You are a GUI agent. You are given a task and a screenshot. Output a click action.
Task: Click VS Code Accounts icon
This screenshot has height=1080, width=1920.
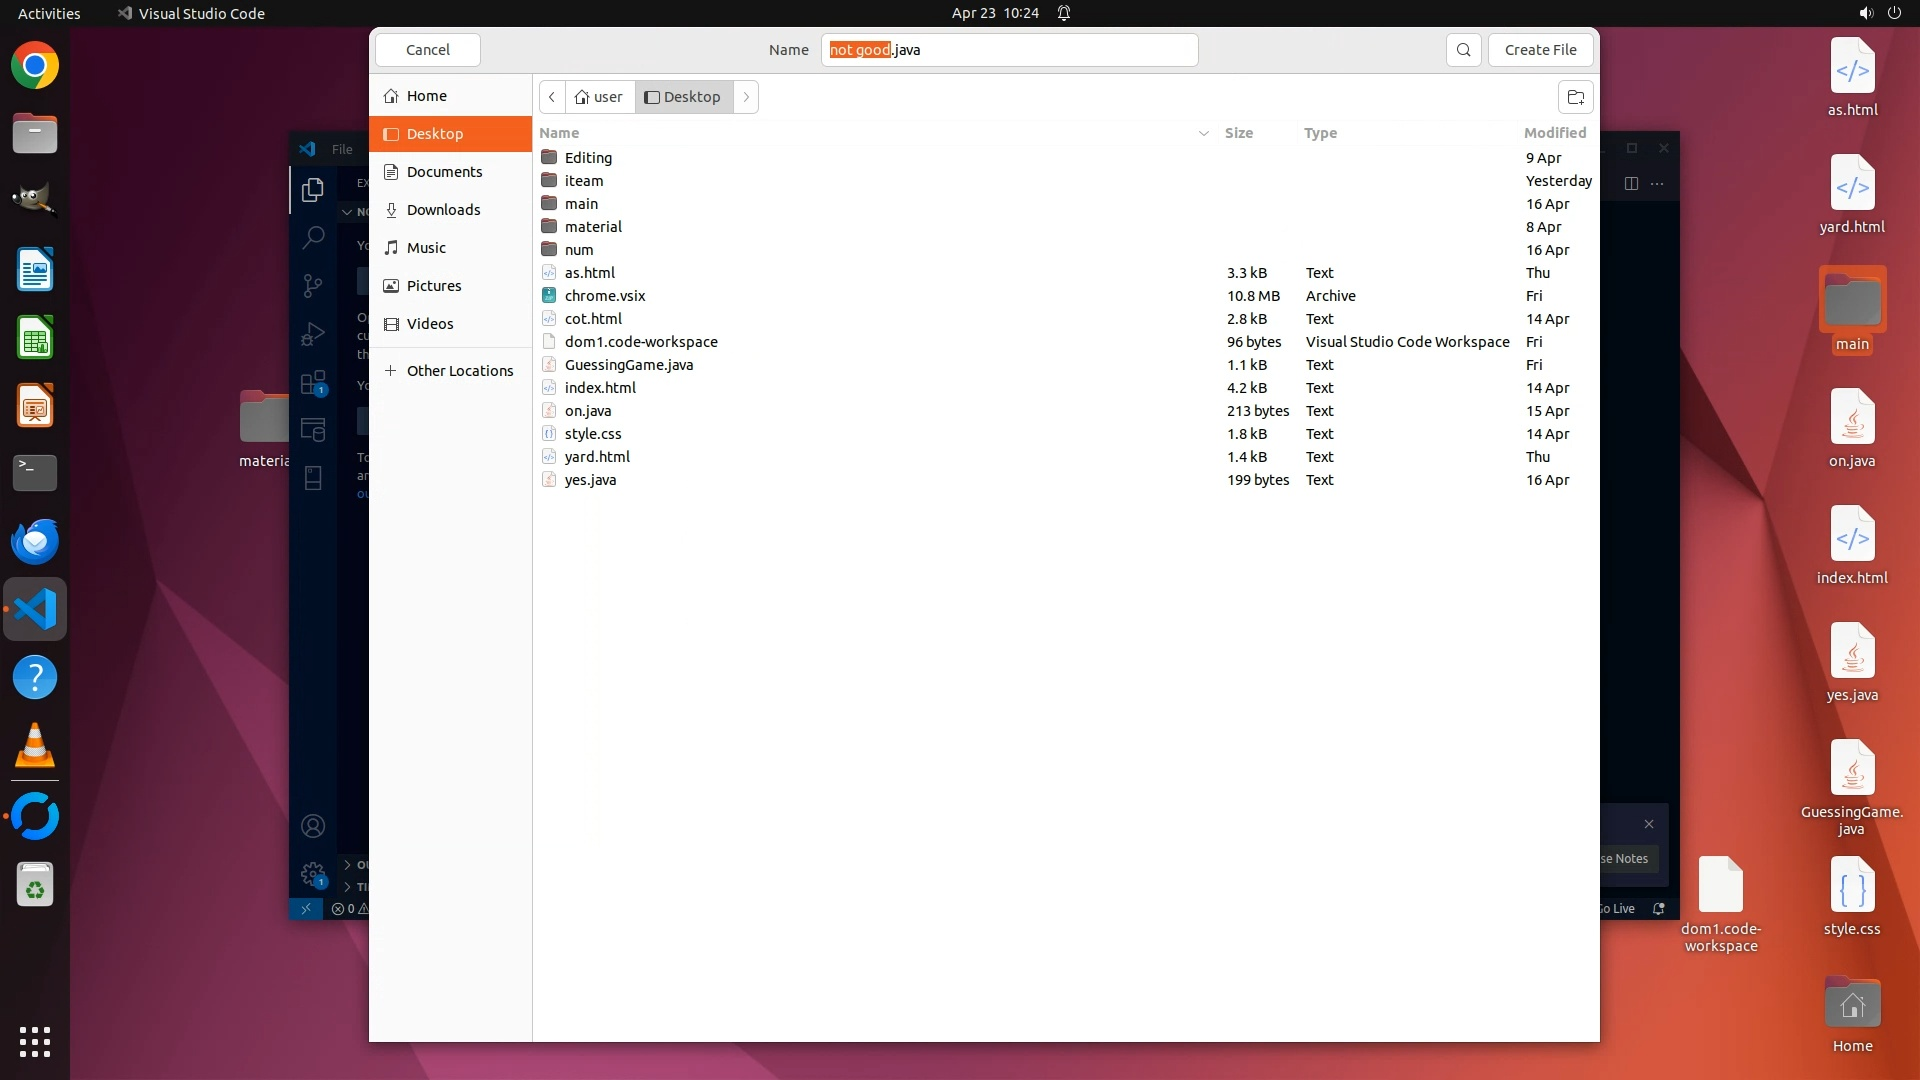pos(313,826)
